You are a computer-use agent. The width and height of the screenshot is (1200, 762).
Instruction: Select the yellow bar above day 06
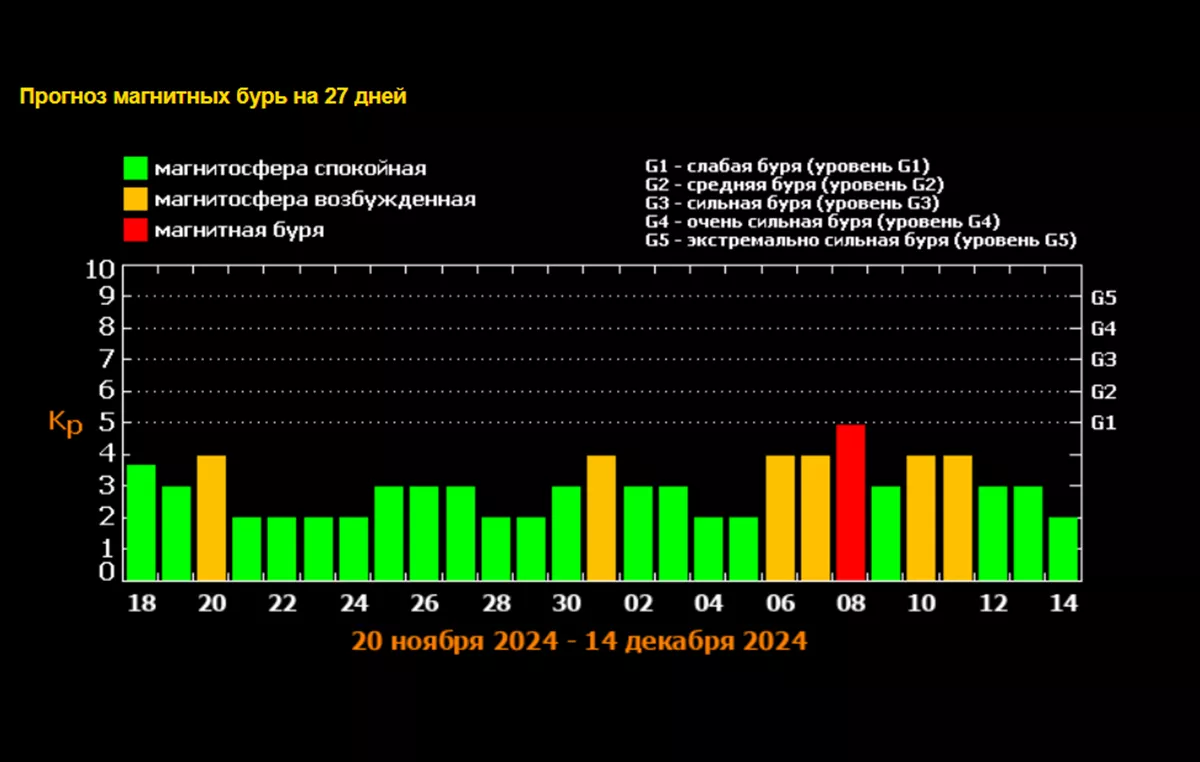(780, 517)
